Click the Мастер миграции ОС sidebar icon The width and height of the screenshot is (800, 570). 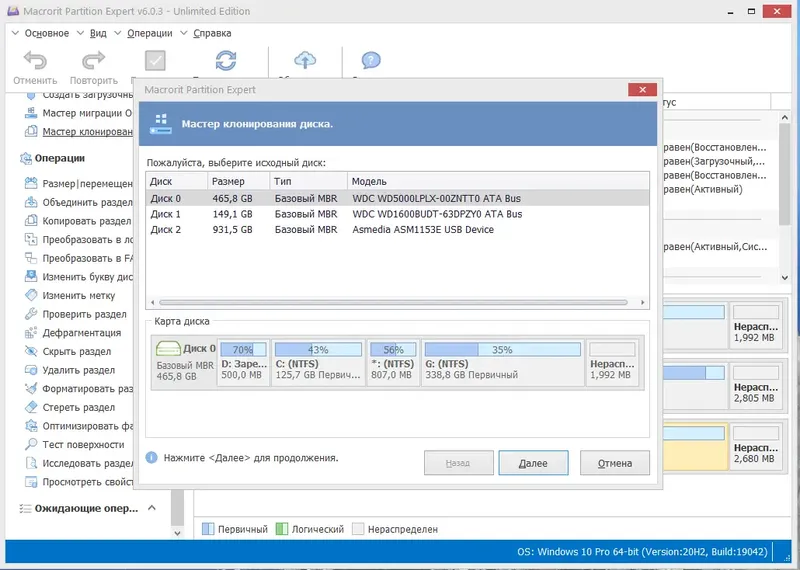coord(31,113)
